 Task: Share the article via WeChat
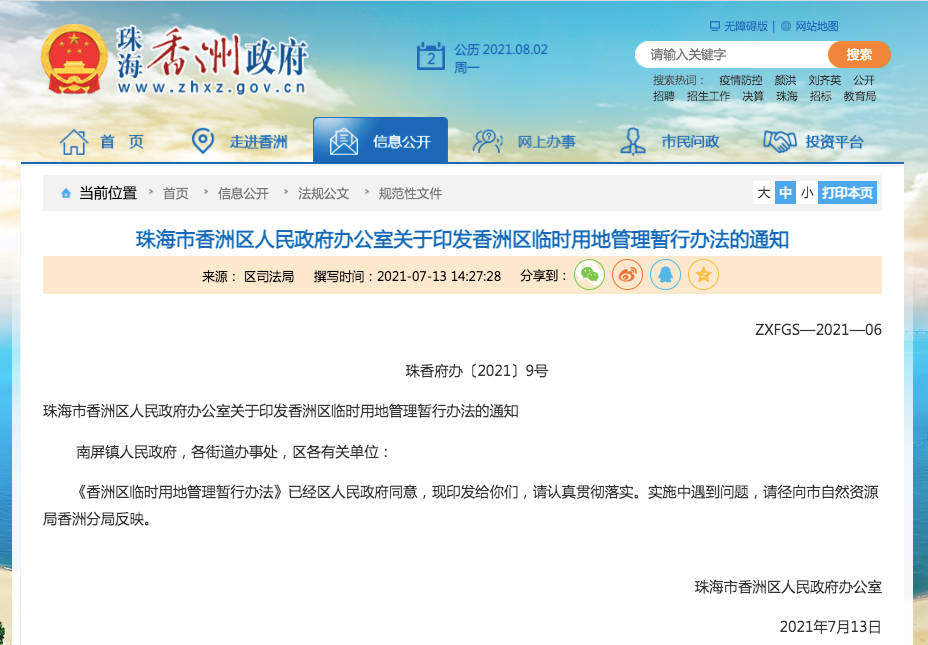point(589,275)
